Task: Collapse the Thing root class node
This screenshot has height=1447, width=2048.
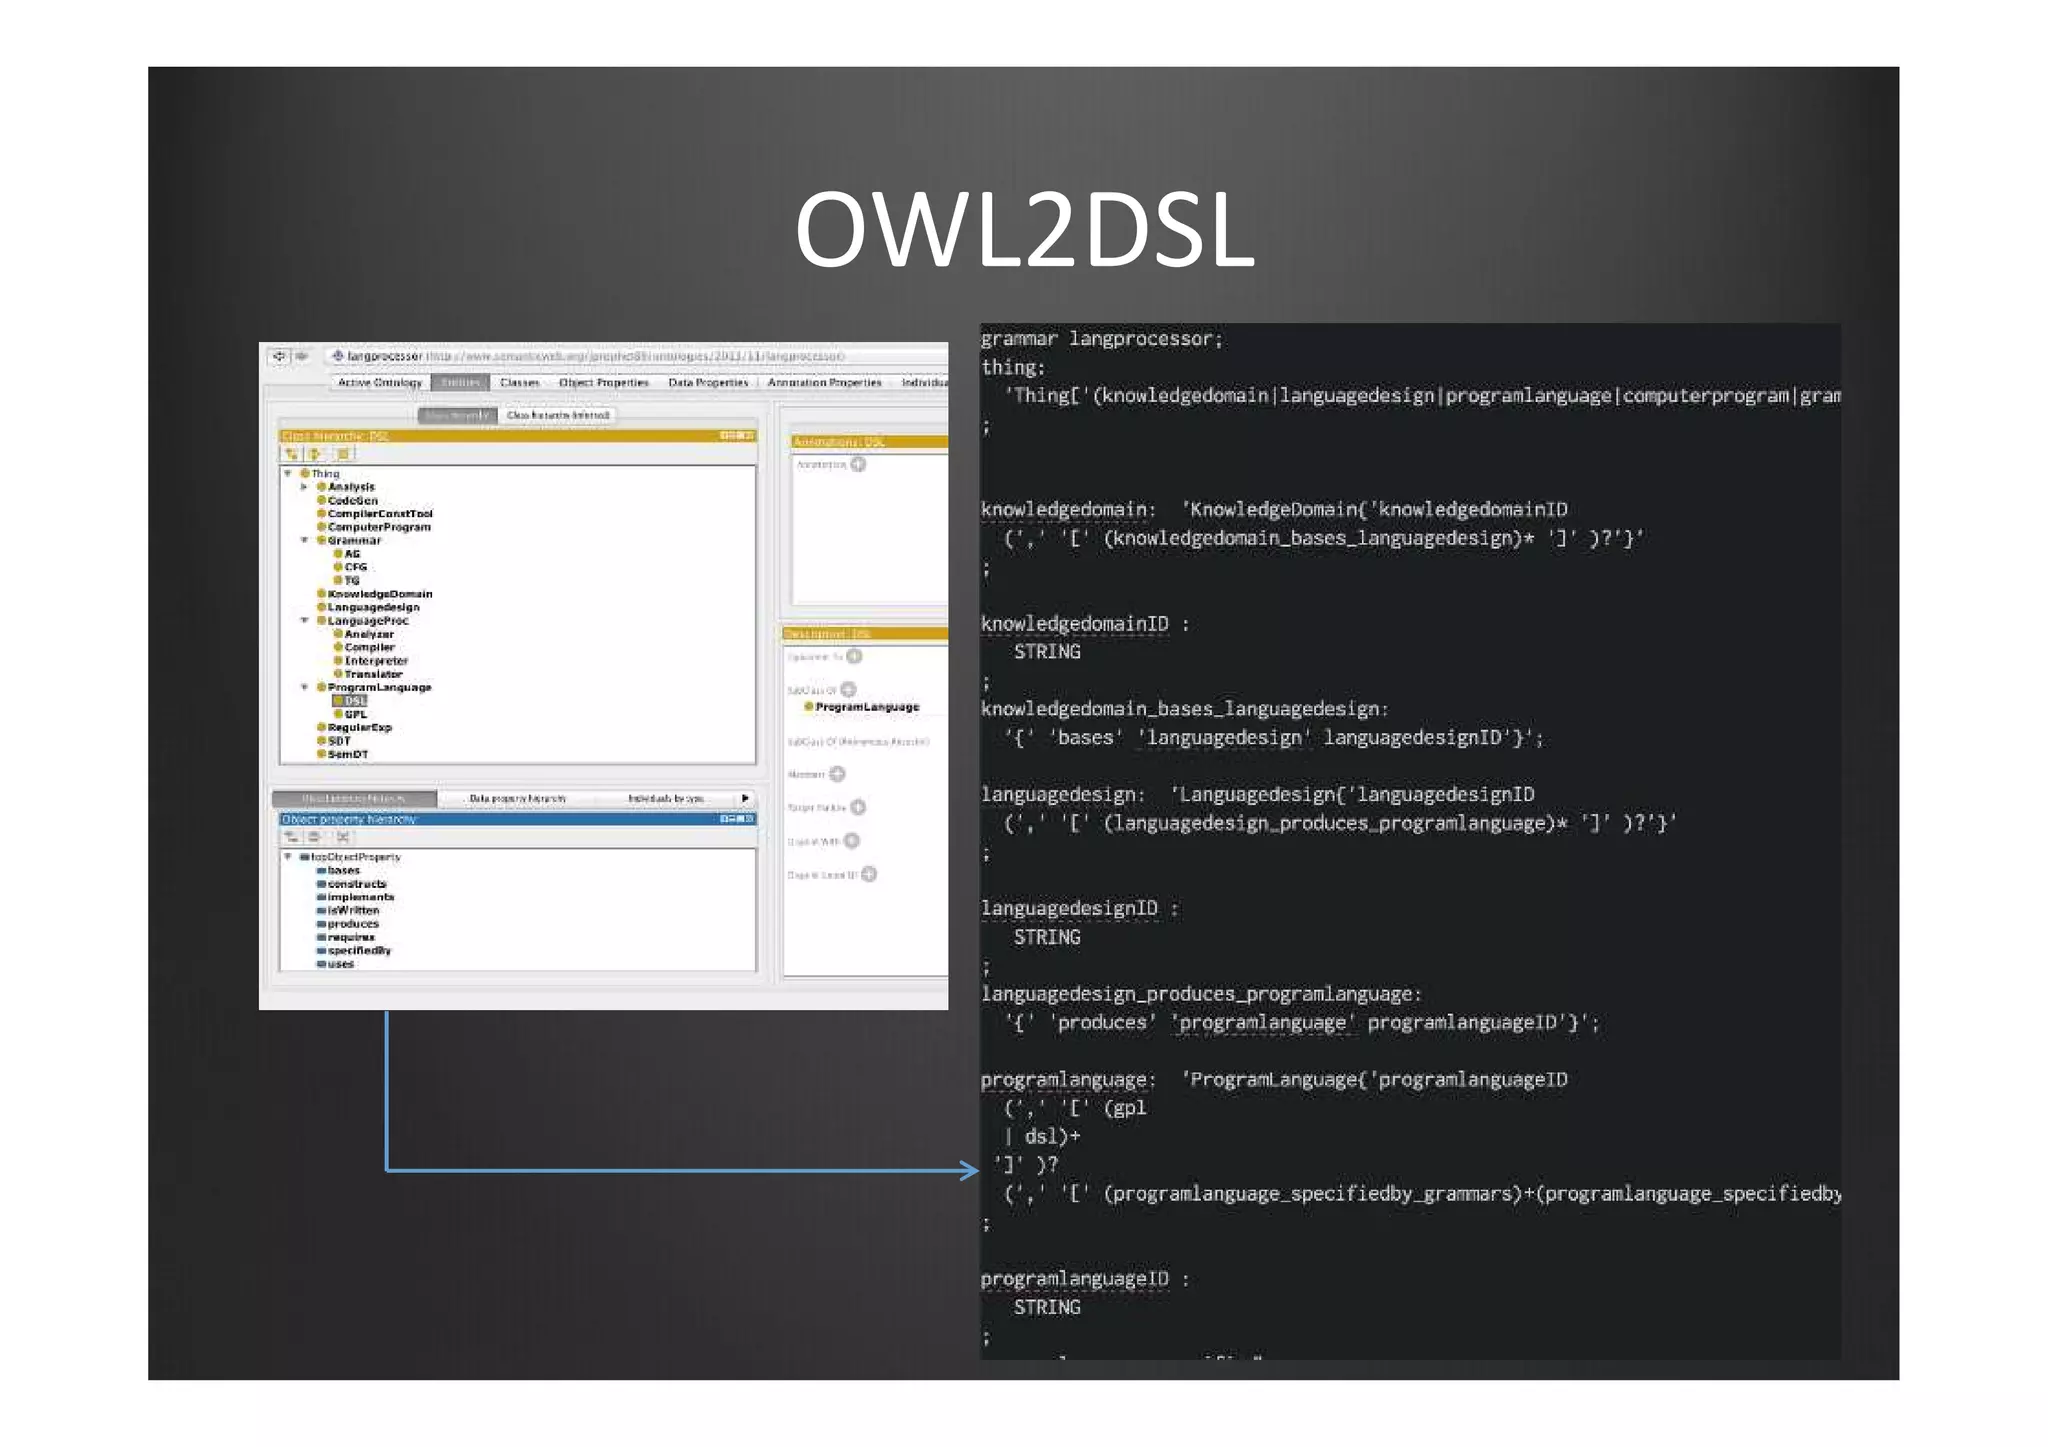Action: click(x=288, y=473)
